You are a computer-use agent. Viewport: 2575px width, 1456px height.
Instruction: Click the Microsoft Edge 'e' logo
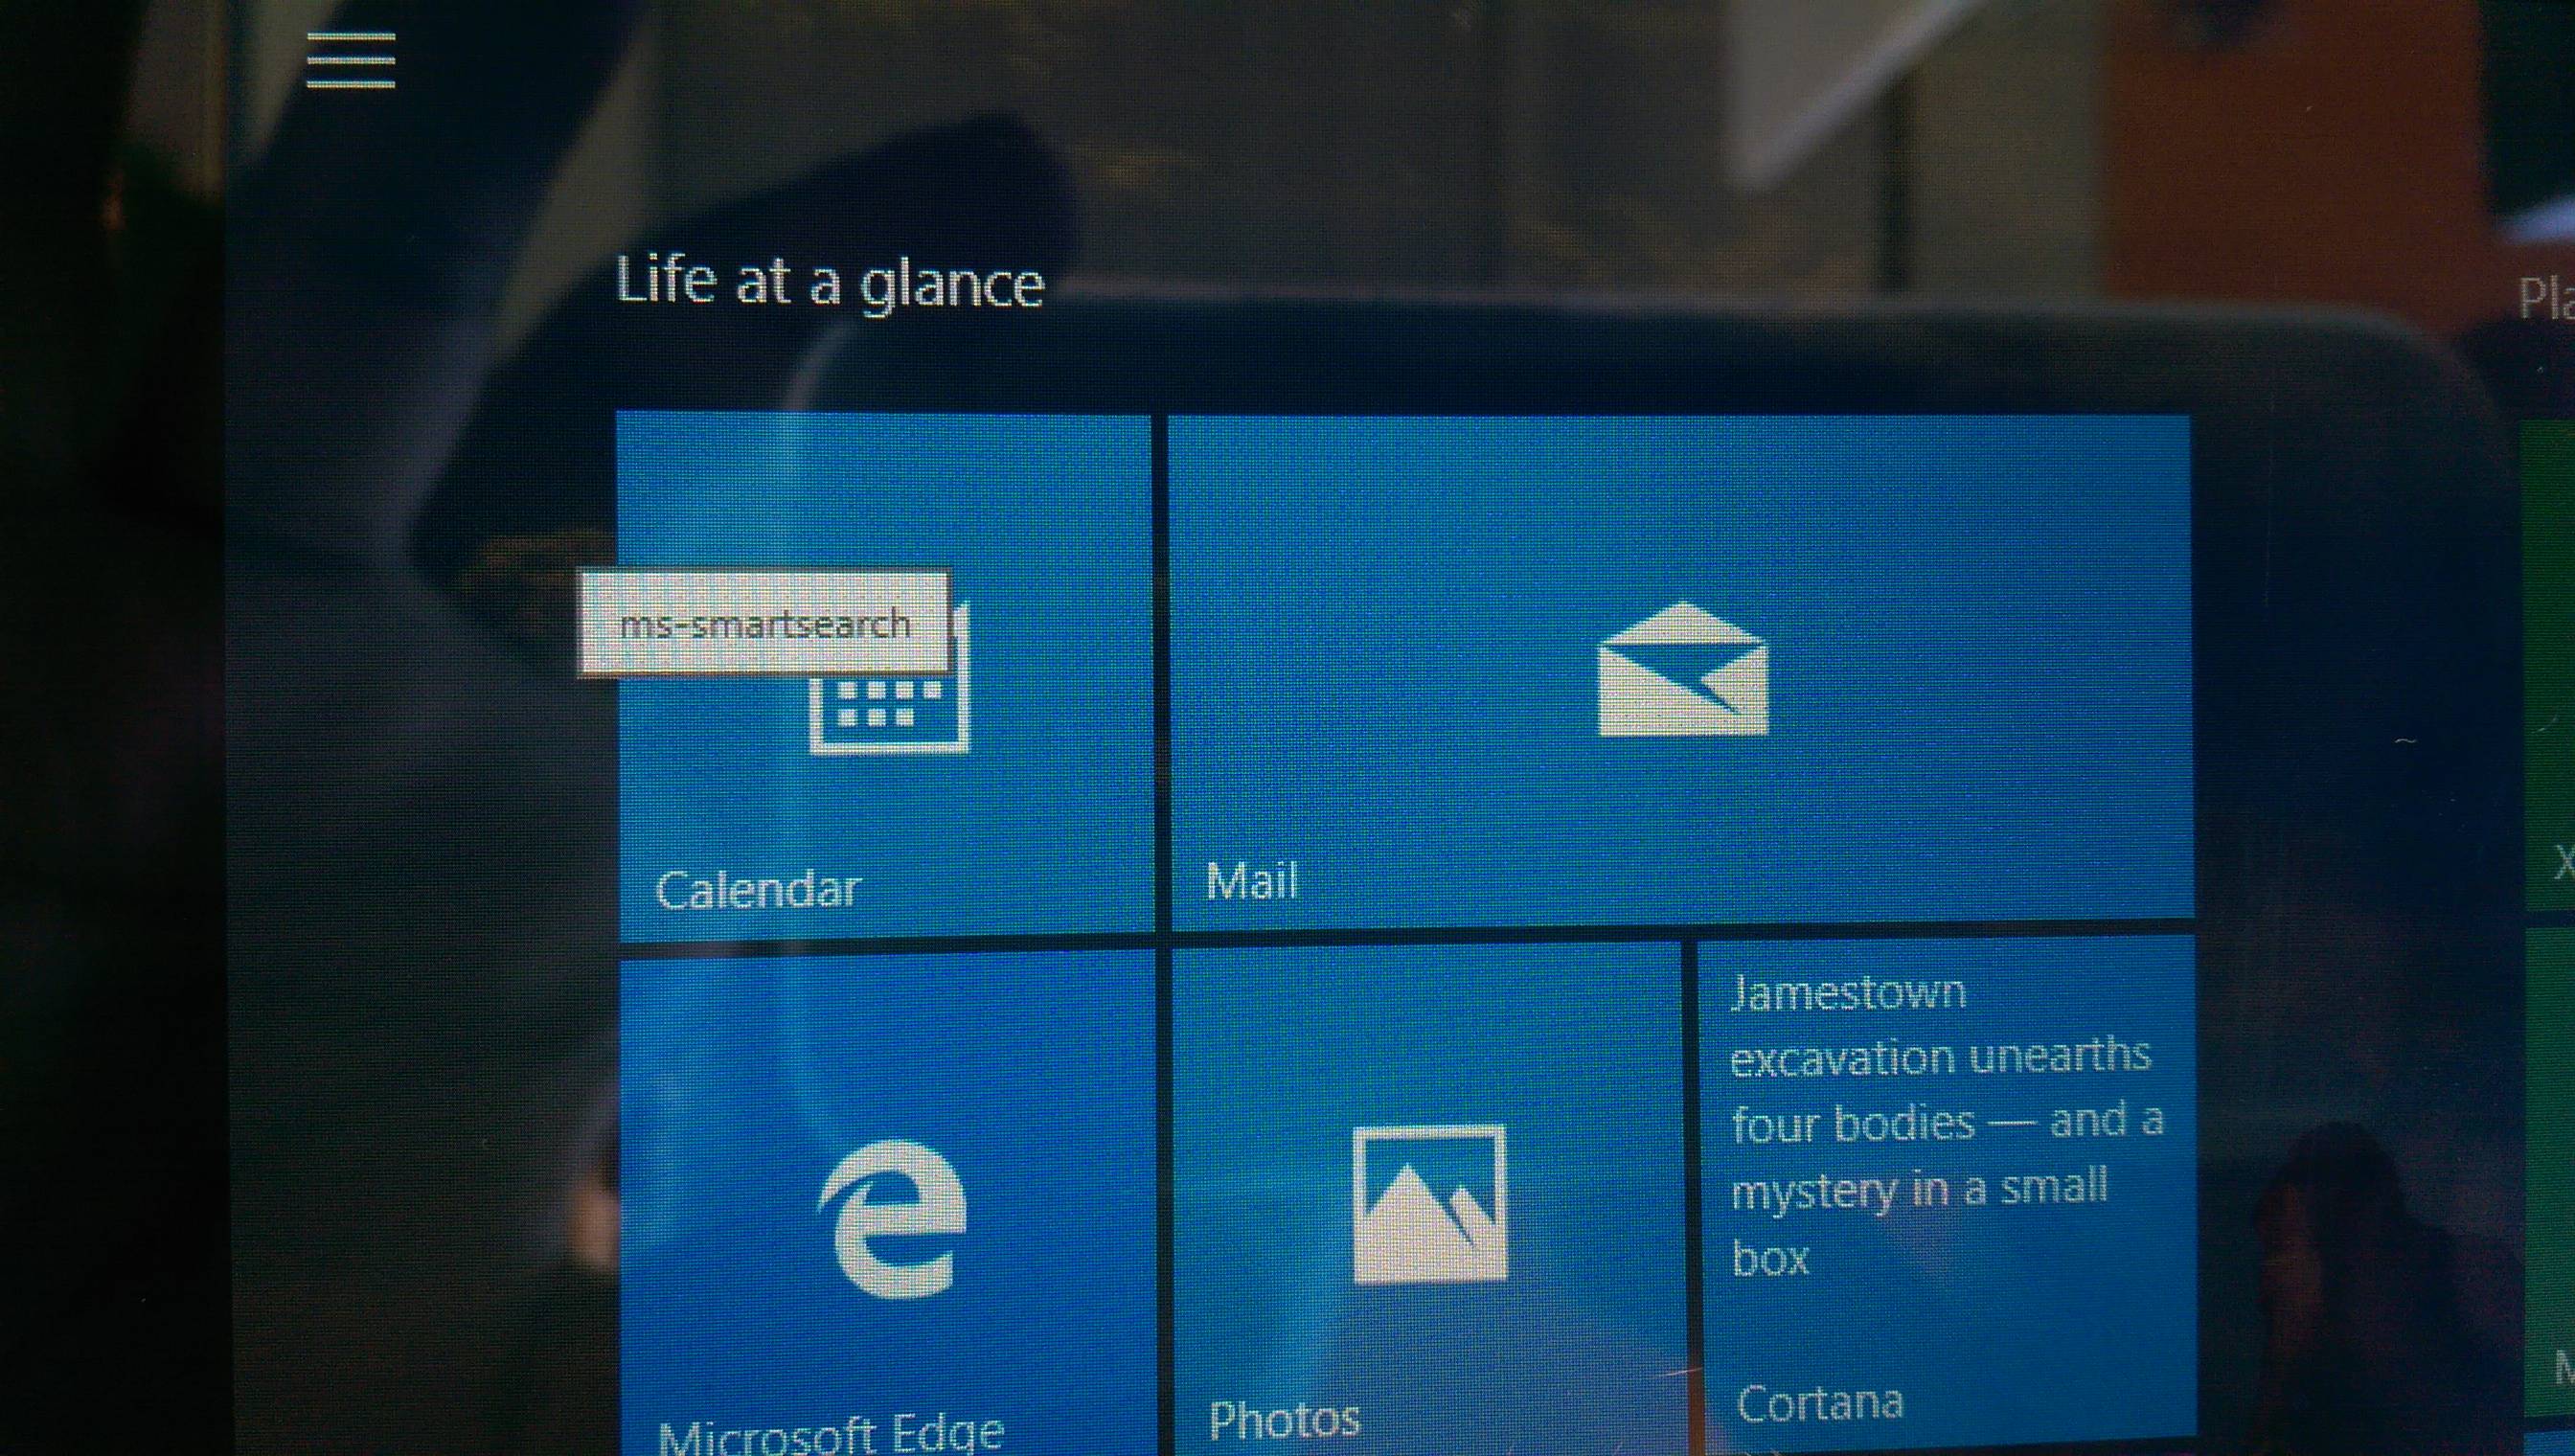(892, 1218)
